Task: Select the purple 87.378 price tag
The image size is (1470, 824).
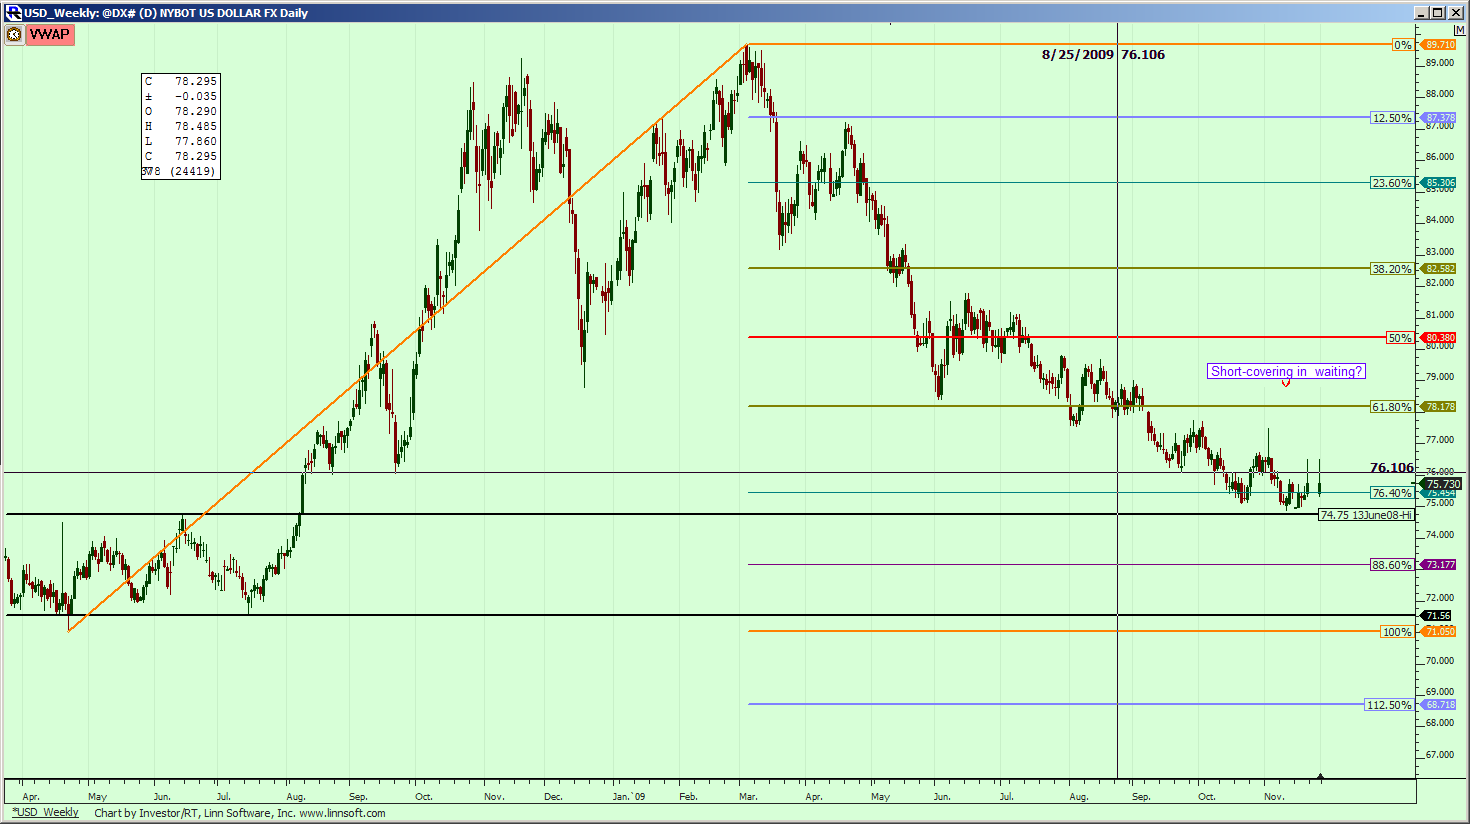Action: [1440, 118]
